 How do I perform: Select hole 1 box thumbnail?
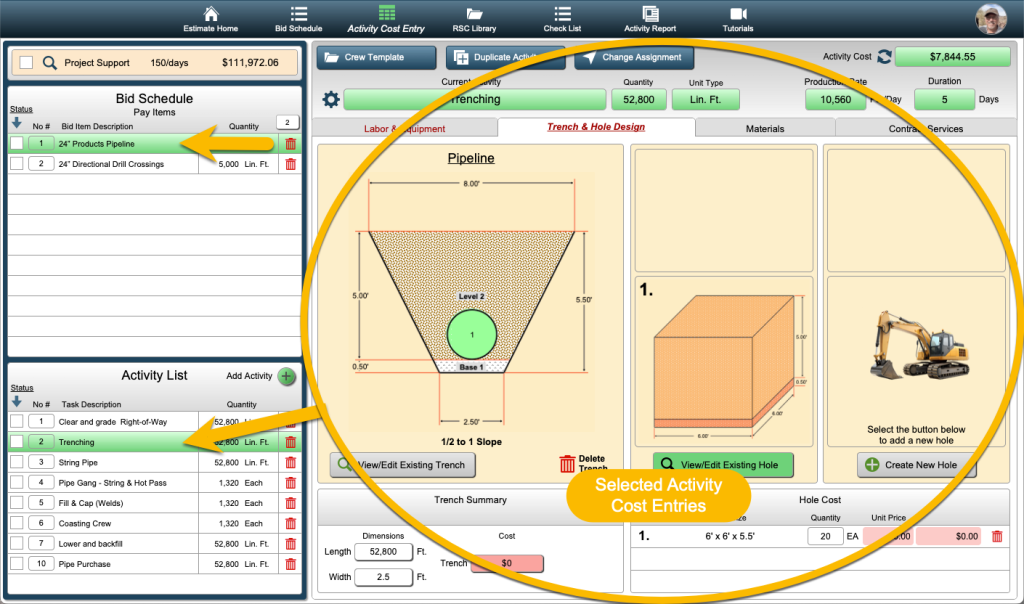tap(724, 362)
